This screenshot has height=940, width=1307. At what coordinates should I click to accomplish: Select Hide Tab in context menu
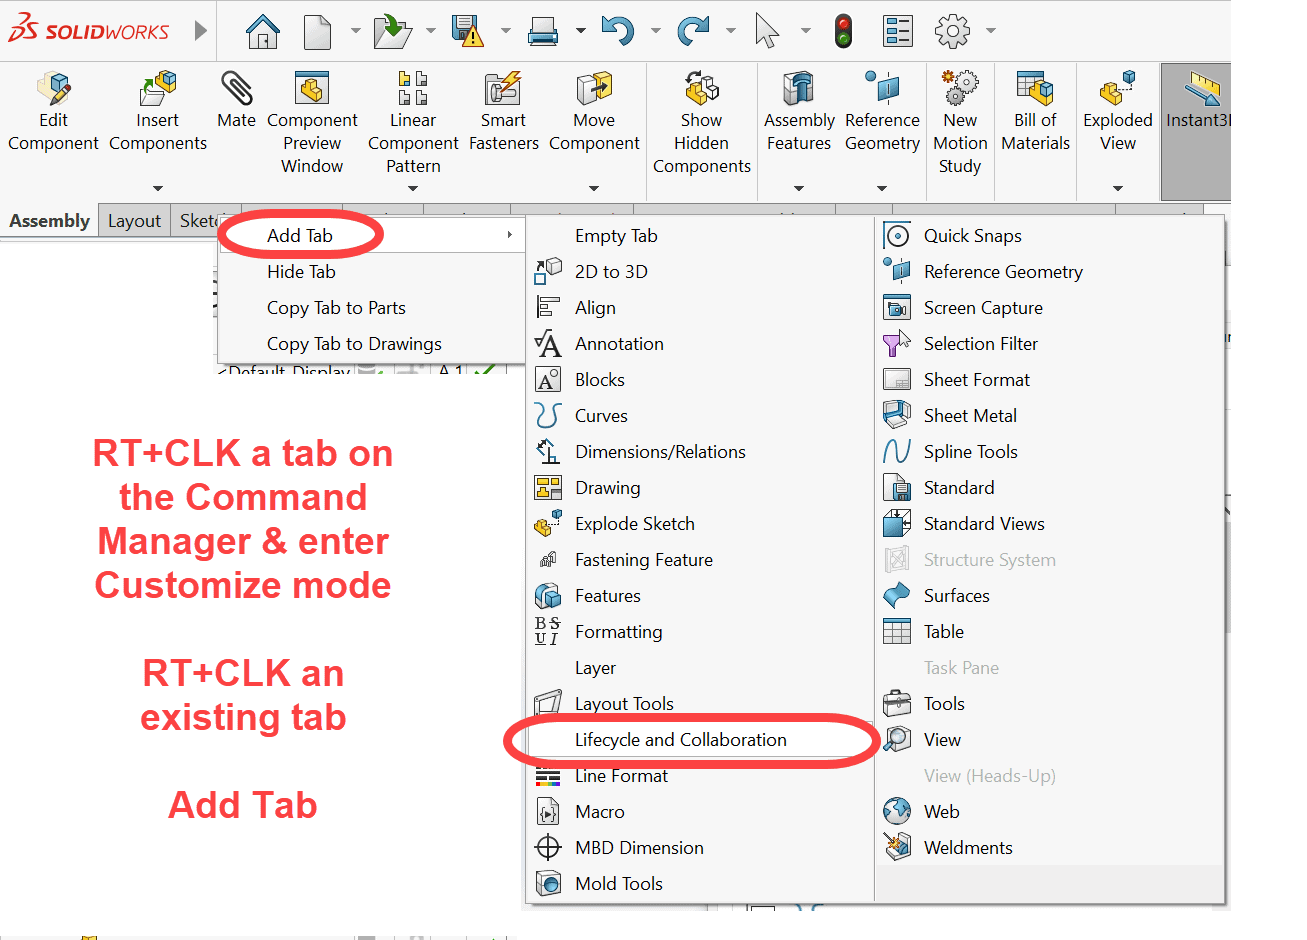click(x=301, y=272)
